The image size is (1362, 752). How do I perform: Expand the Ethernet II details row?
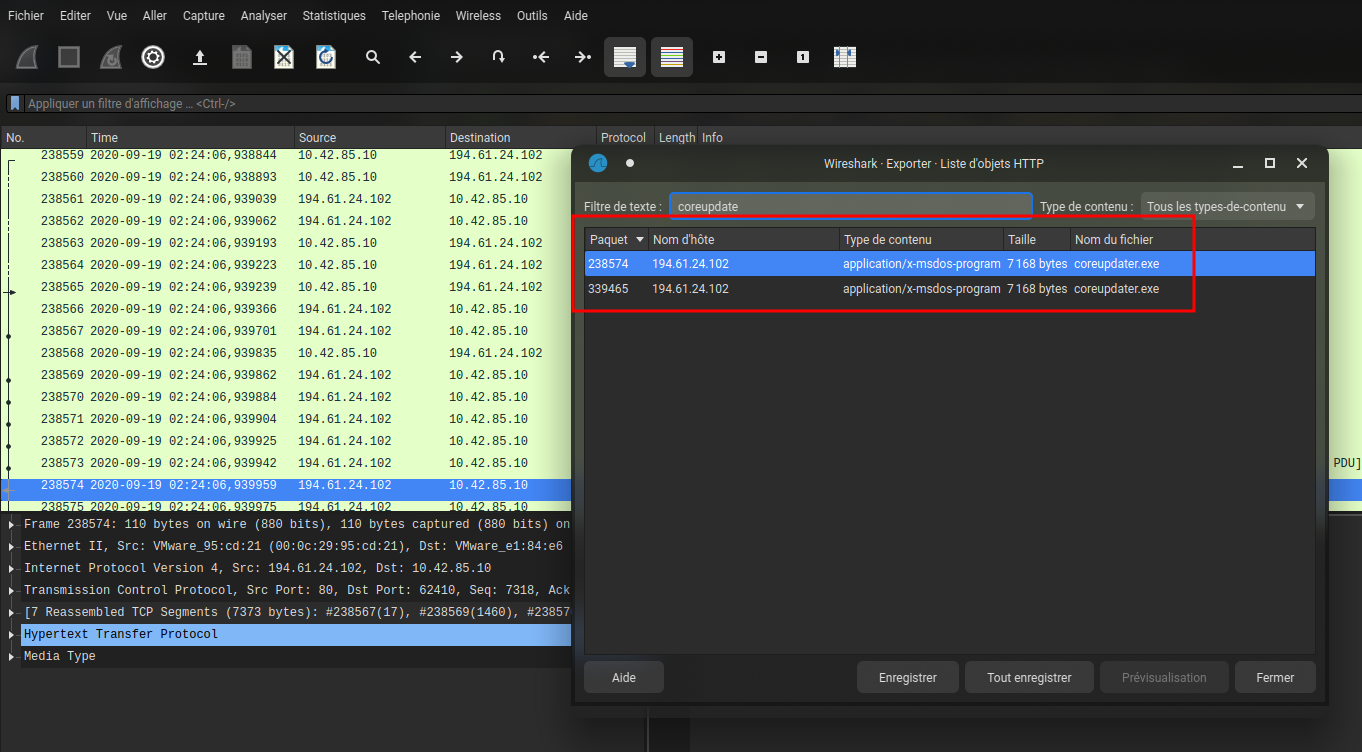coord(12,546)
